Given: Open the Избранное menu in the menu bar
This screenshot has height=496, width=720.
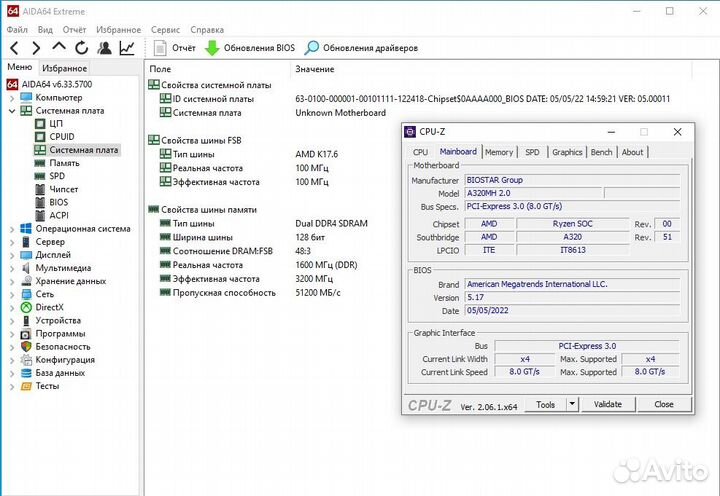Looking at the screenshot, I should pyautogui.click(x=118, y=29).
